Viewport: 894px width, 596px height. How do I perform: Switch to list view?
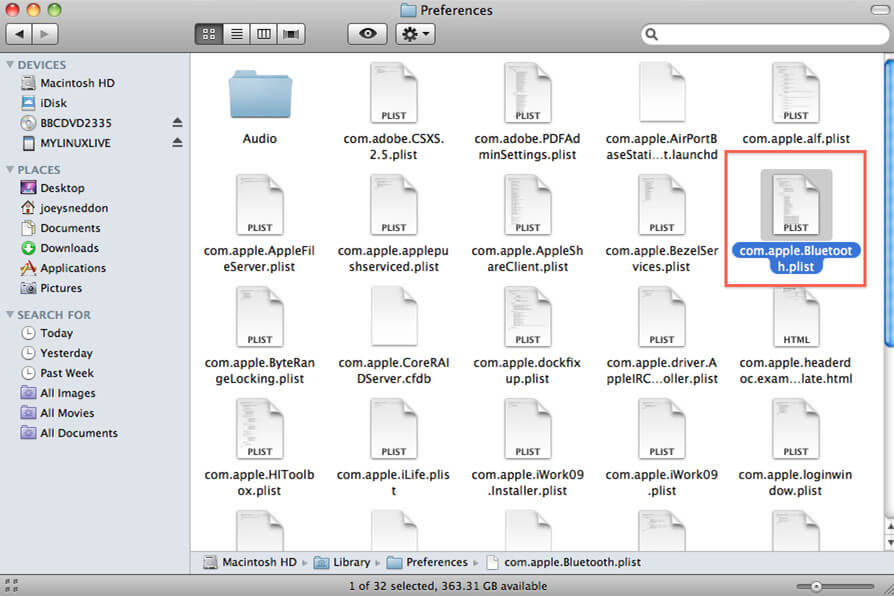236,34
